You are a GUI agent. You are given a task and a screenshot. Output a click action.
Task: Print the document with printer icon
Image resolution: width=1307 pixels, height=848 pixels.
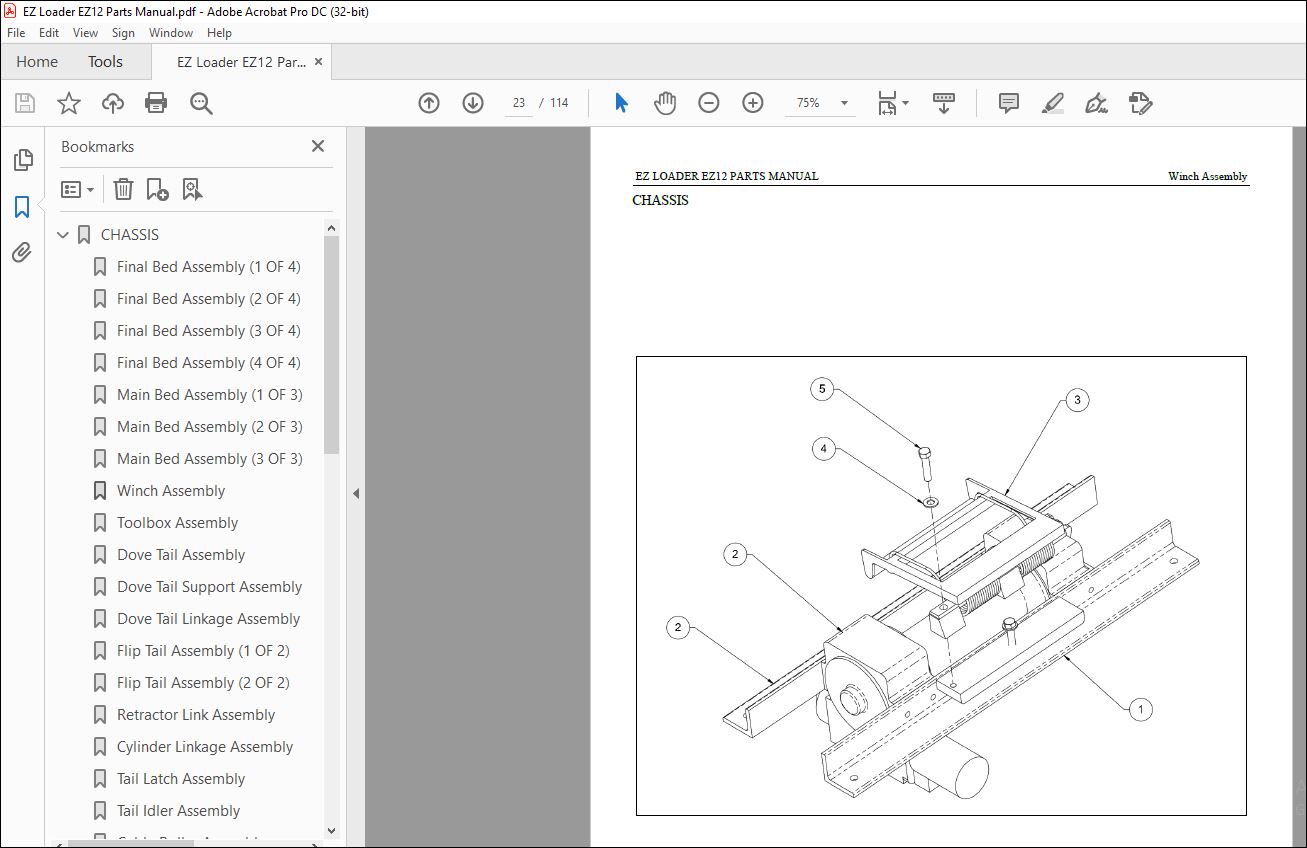[x=156, y=103]
